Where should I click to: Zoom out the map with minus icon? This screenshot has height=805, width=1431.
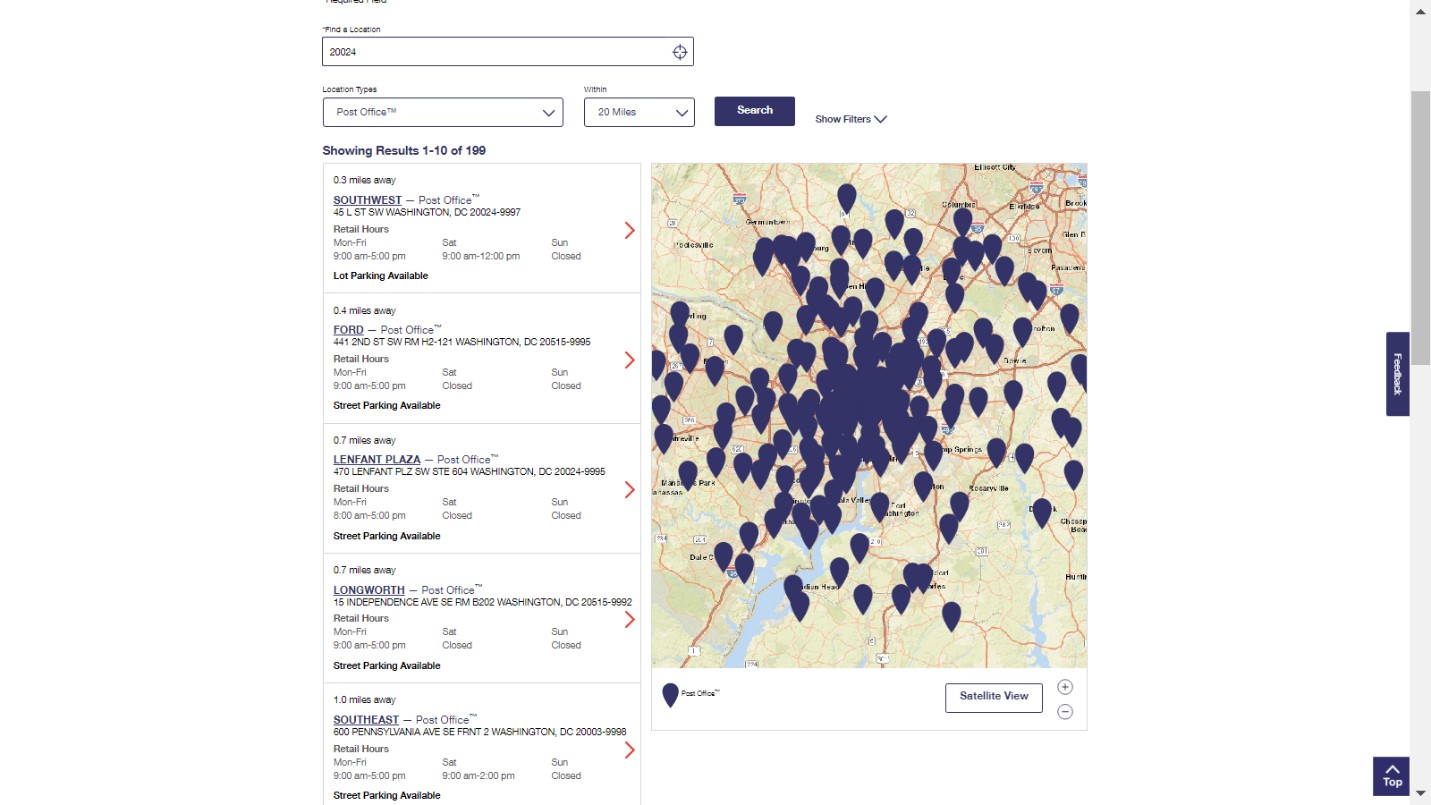(x=1065, y=711)
